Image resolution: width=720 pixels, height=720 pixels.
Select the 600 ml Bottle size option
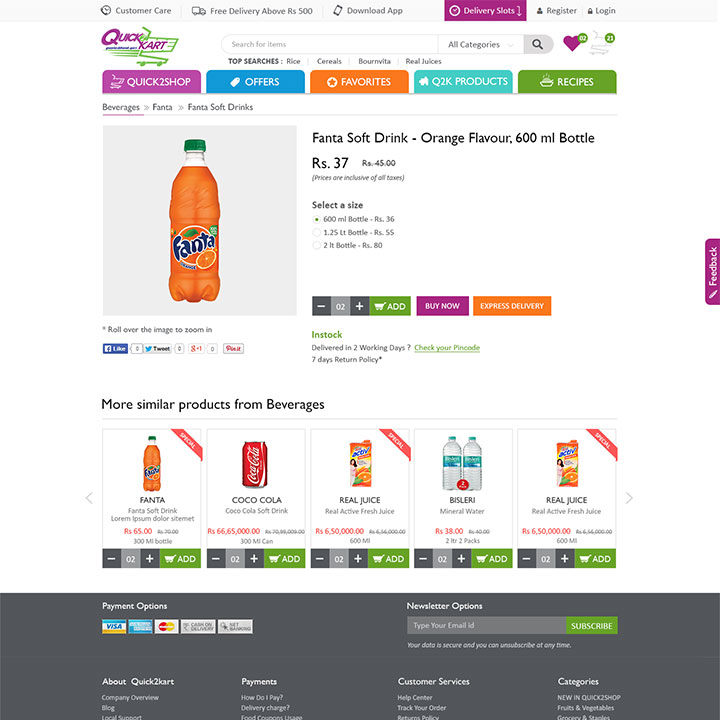[x=317, y=219]
